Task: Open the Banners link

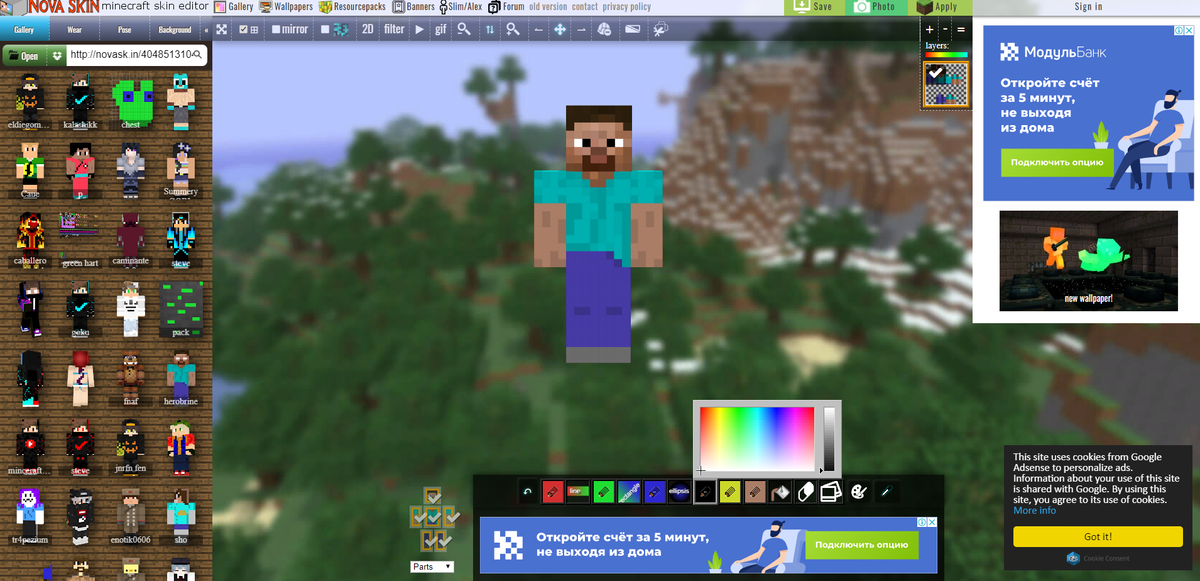Action: coord(412,7)
